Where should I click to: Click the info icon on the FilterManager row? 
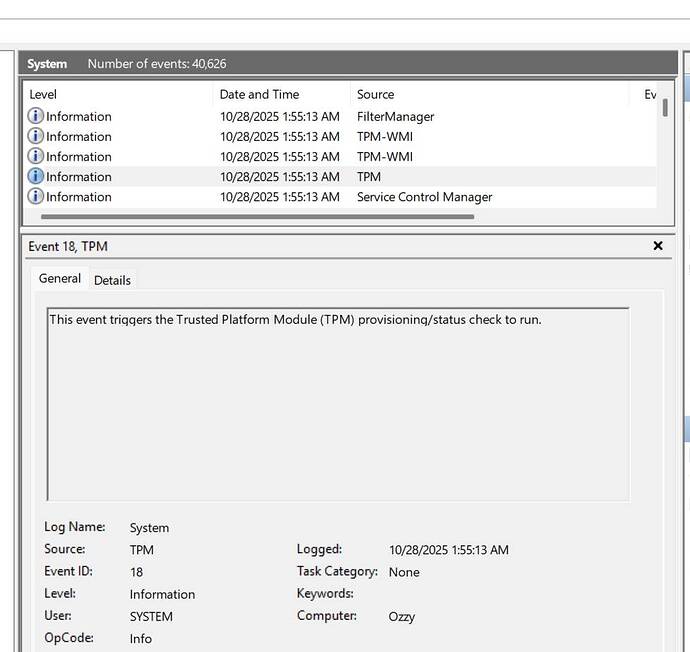36,116
